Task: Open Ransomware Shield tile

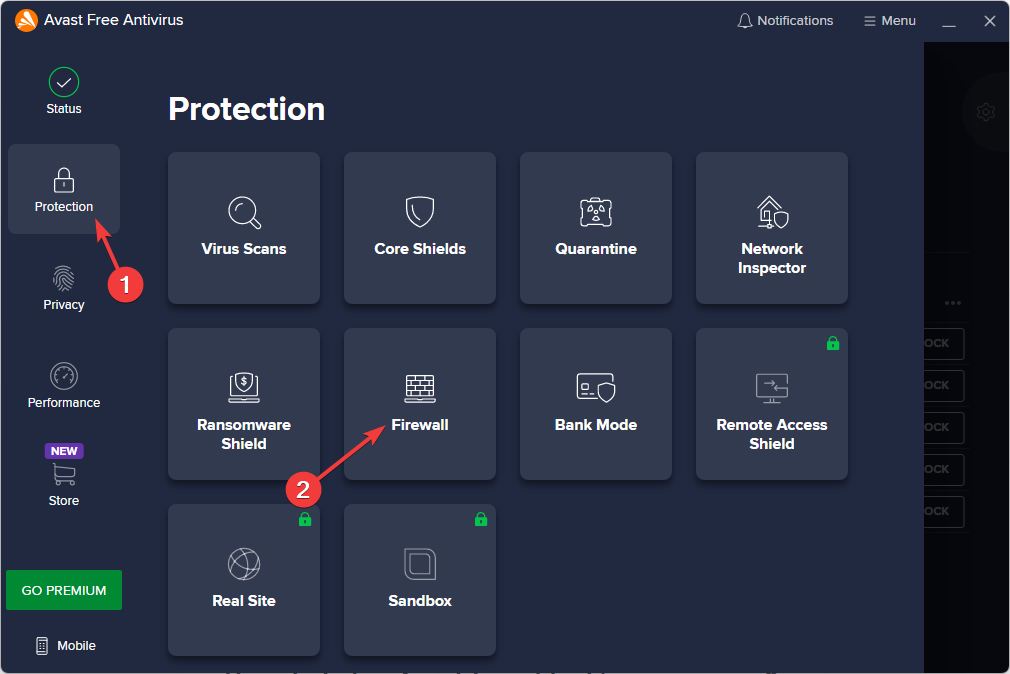Action: click(244, 404)
